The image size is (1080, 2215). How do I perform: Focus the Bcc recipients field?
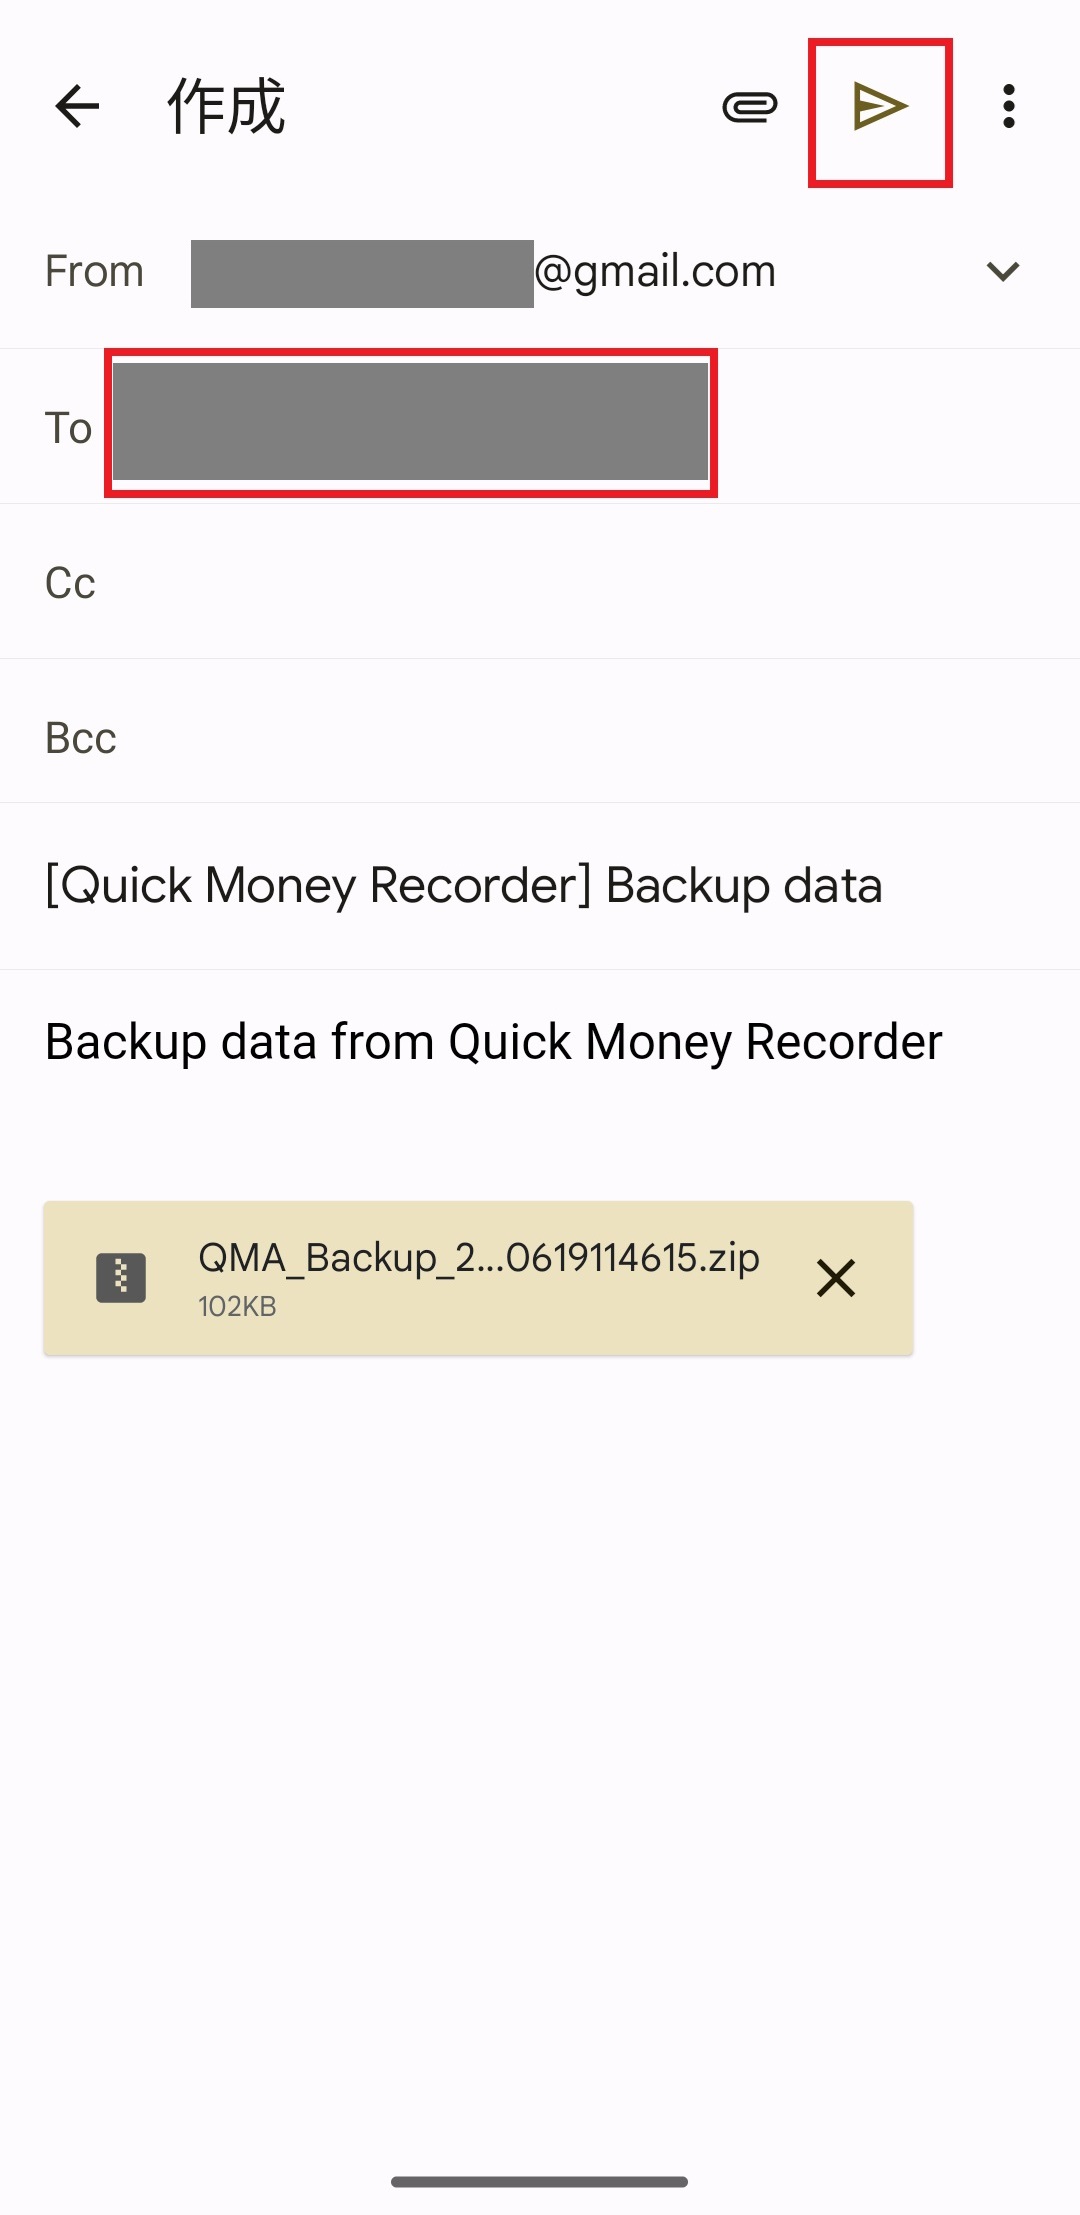click(560, 737)
